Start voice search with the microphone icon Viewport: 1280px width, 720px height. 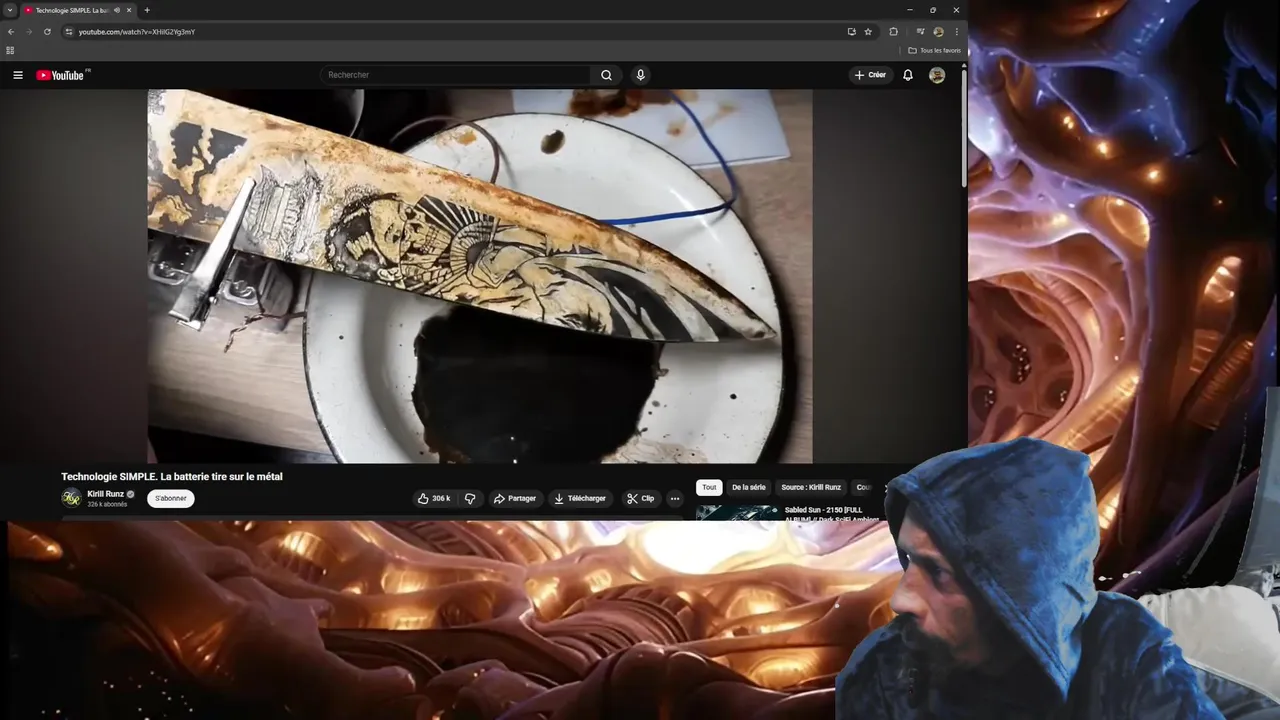click(640, 75)
